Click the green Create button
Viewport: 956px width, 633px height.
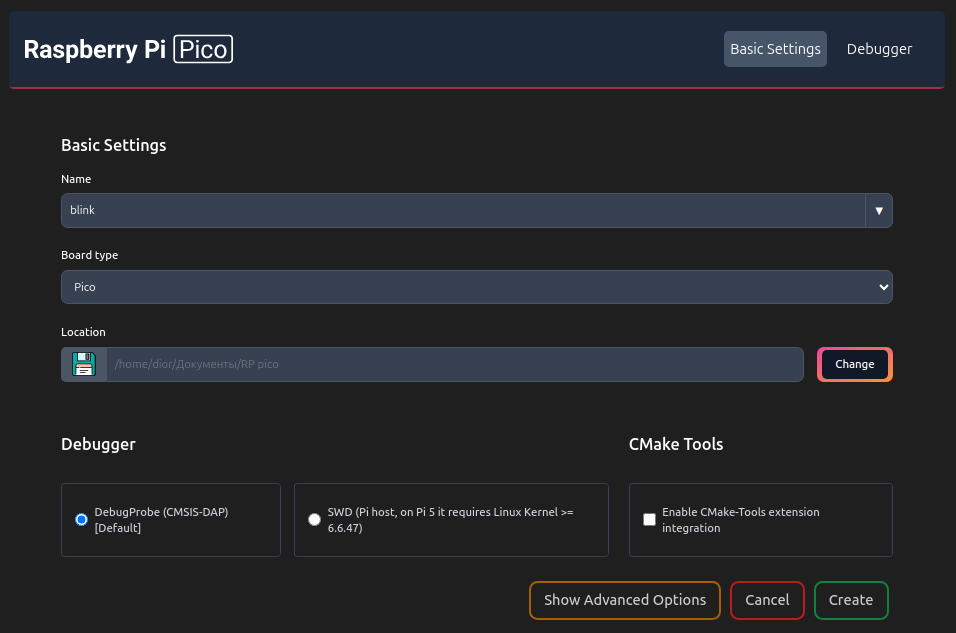[x=851, y=600]
